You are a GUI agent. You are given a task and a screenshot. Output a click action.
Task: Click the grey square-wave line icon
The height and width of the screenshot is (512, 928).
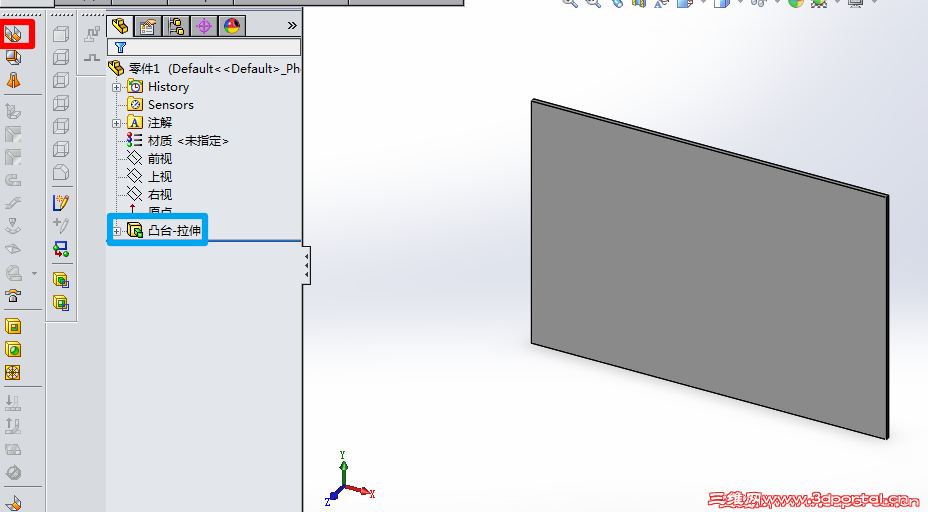pyautogui.click(x=92, y=57)
